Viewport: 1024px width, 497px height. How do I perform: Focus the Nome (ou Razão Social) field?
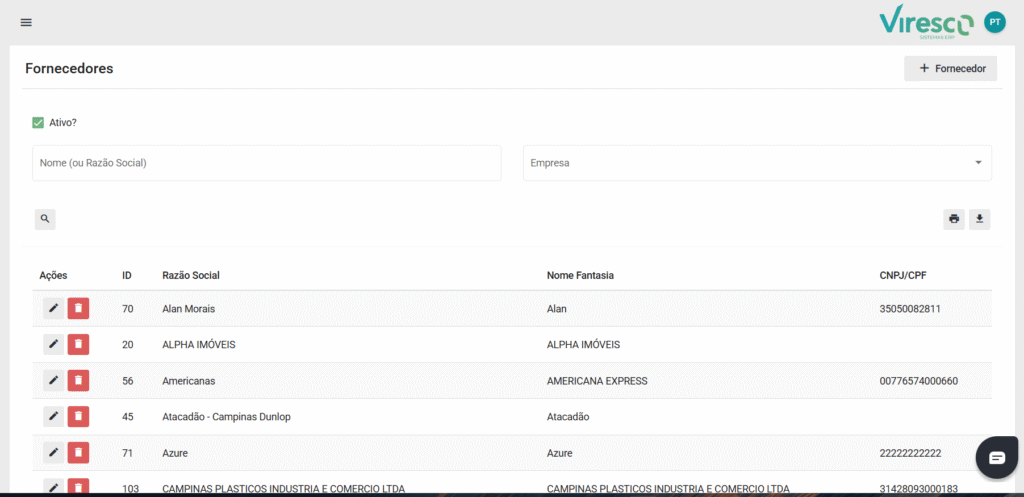(x=266, y=163)
